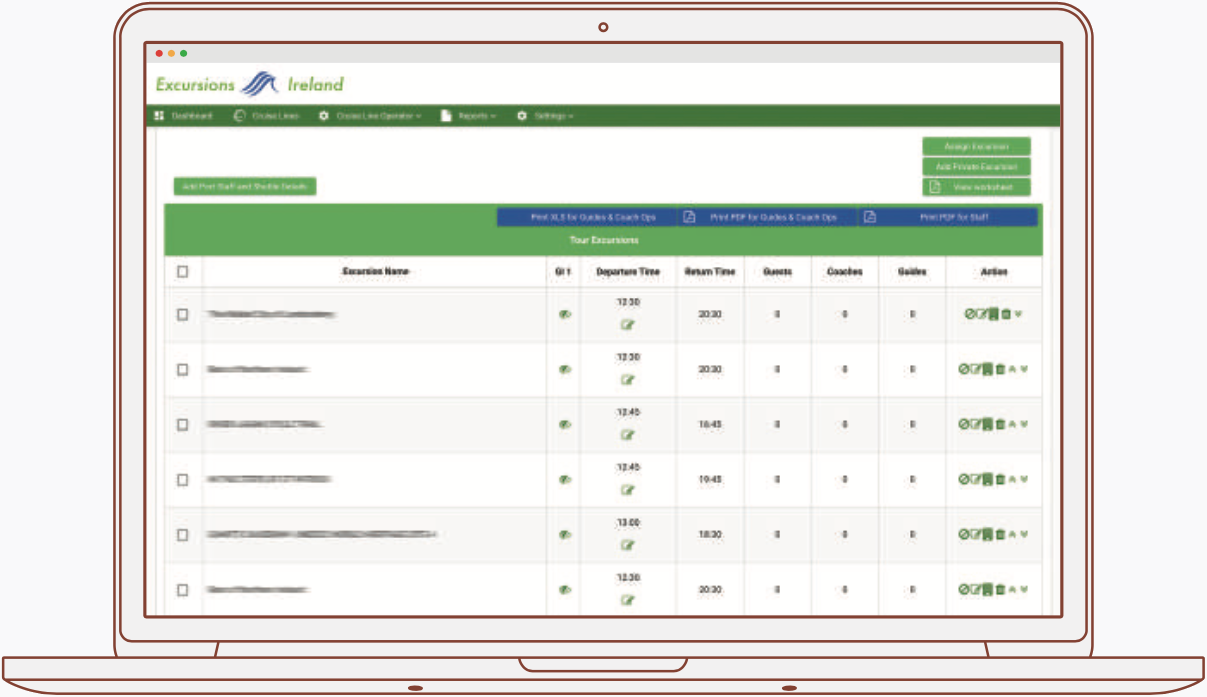Tick the checkbox for the 13:00 departure row
Image resolution: width=1207 pixels, height=697 pixels.
(x=182, y=534)
